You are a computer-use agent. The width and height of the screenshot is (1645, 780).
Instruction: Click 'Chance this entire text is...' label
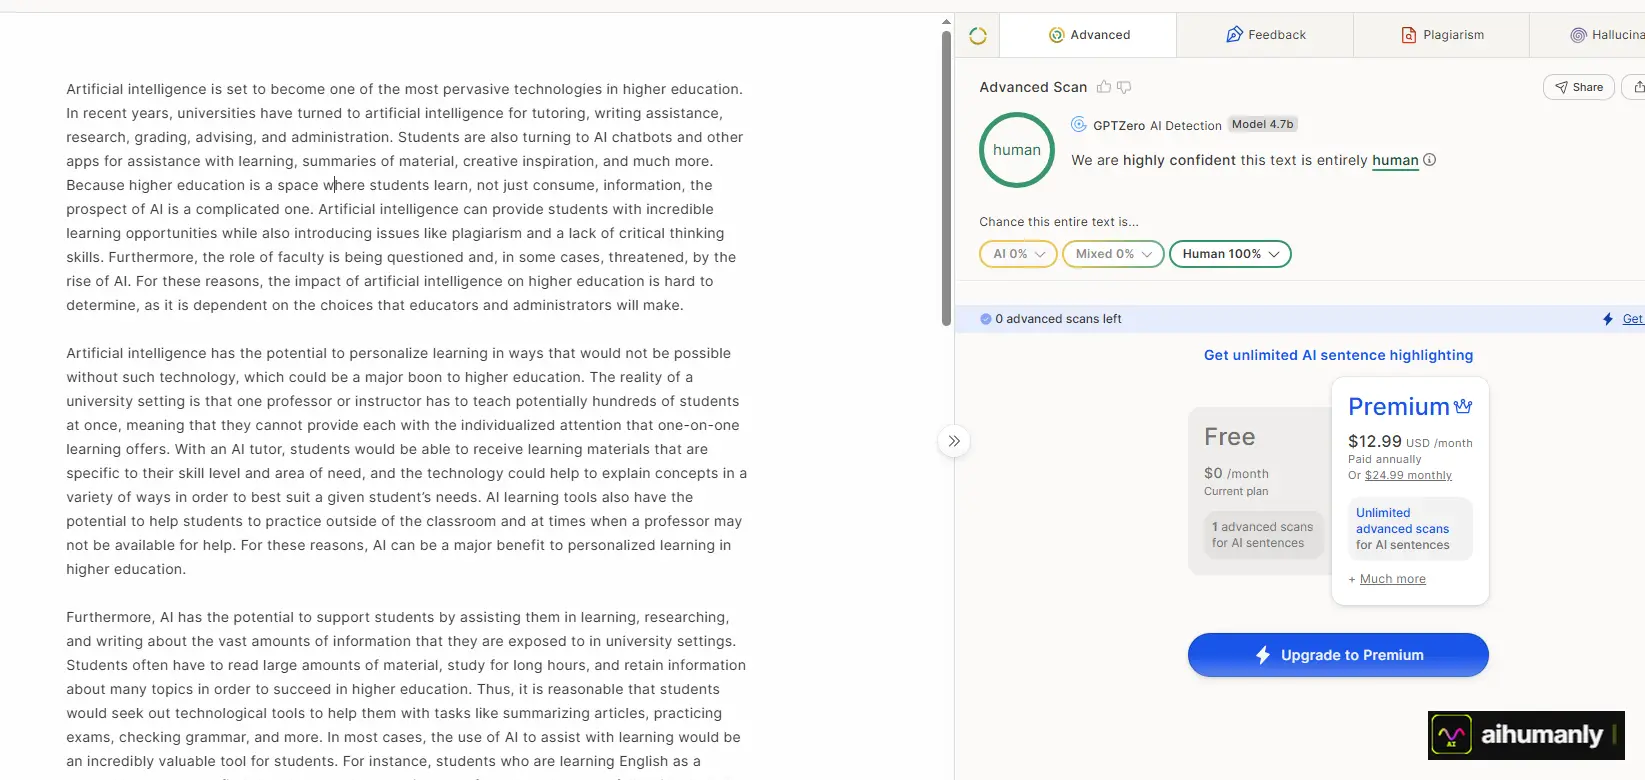[x=1059, y=222]
